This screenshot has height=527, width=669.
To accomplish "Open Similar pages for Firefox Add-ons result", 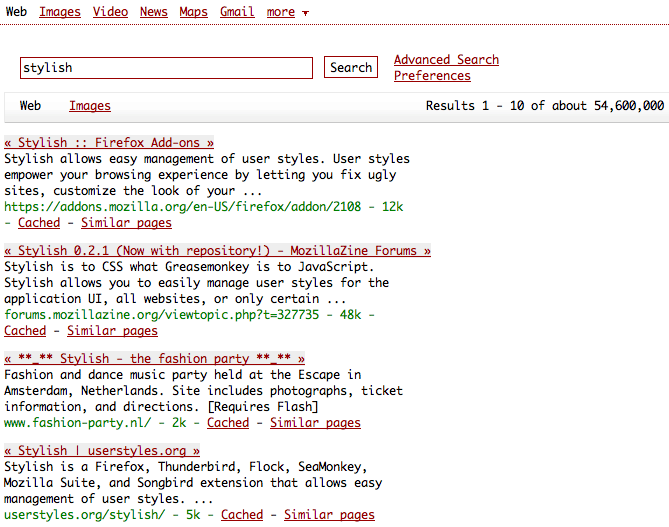I will pyautogui.click(x=126, y=223).
